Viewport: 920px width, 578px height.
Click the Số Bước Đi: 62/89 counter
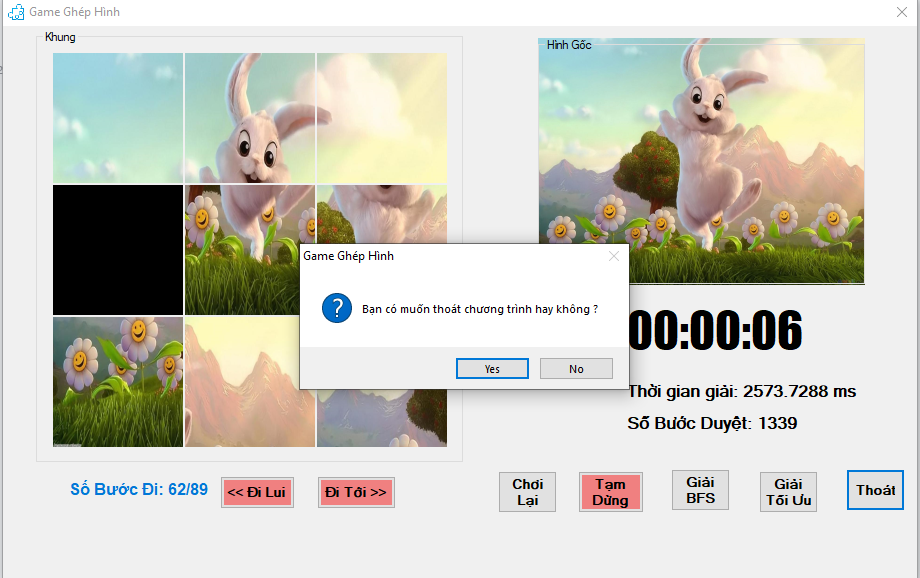tap(139, 489)
